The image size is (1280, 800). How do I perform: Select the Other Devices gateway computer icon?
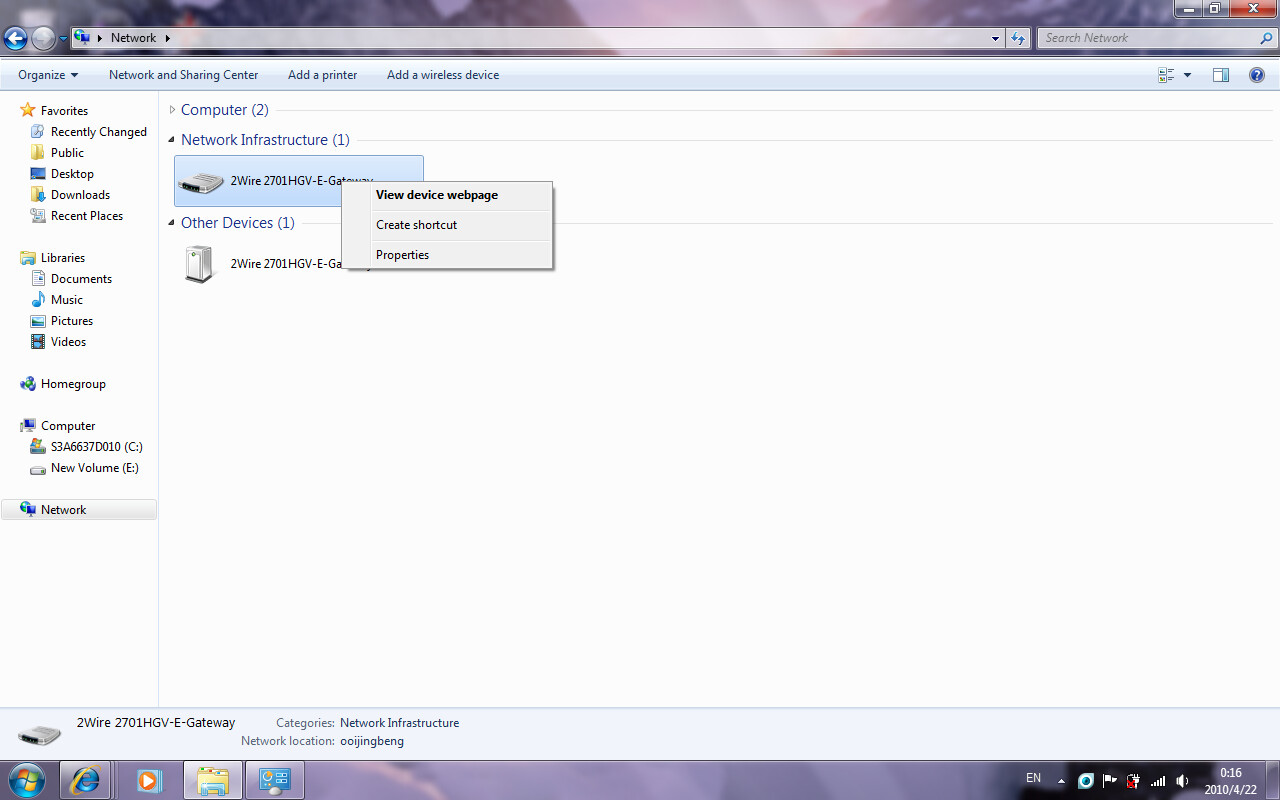point(199,262)
